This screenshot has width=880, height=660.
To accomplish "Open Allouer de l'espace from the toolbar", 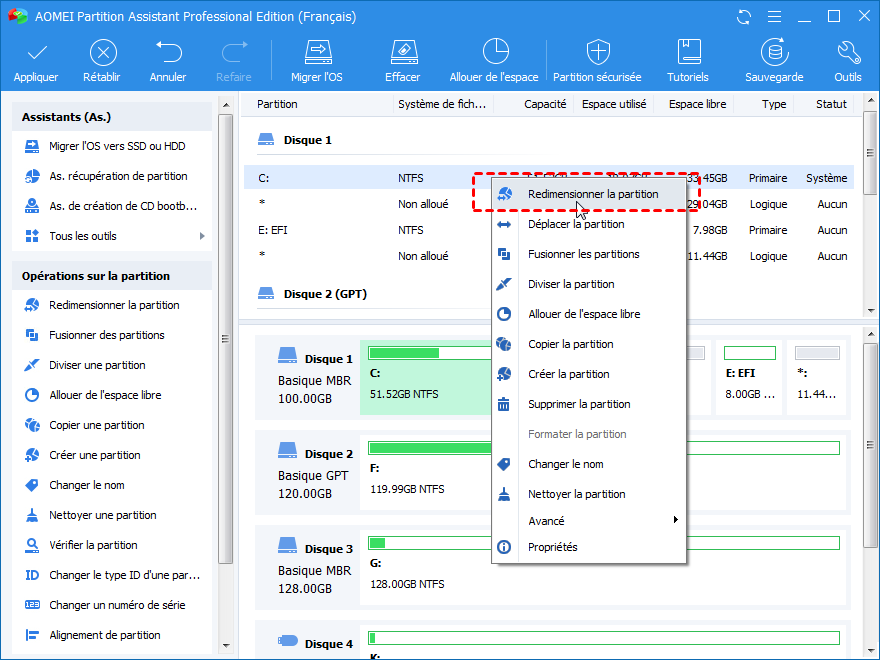I will coord(494,52).
